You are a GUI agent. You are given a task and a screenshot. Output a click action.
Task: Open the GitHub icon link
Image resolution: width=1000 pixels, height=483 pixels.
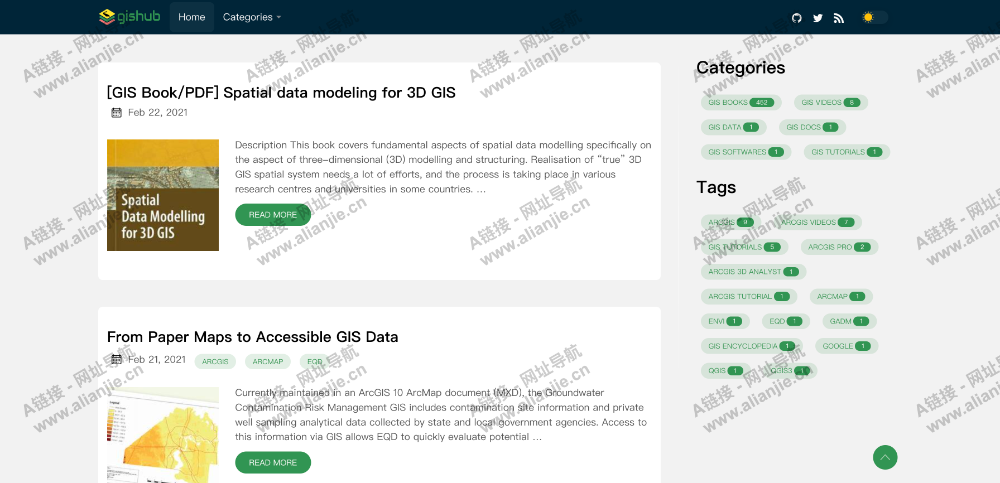pos(797,18)
